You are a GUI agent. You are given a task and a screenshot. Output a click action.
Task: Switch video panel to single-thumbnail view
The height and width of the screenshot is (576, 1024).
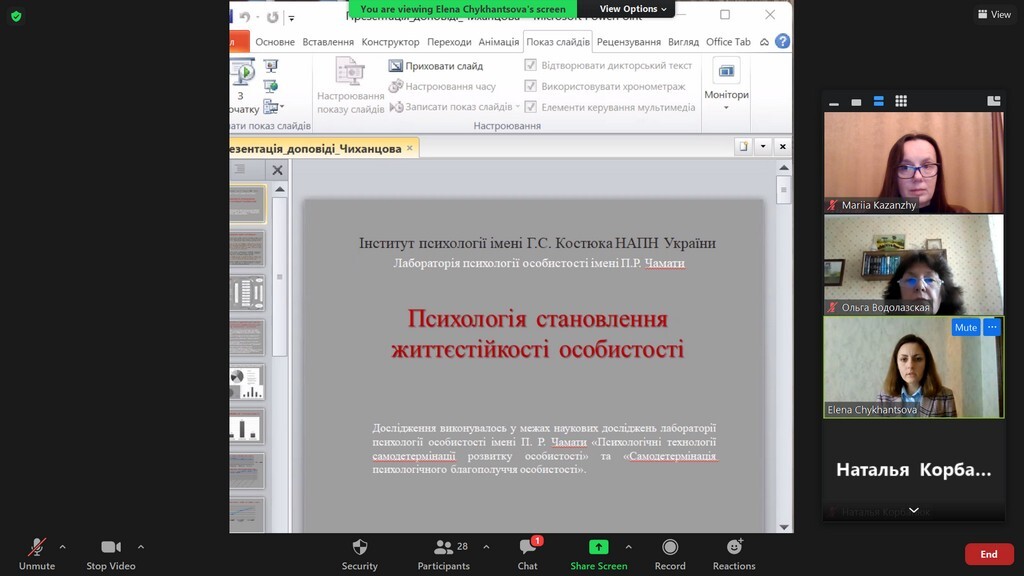click(x=856, y=101)
